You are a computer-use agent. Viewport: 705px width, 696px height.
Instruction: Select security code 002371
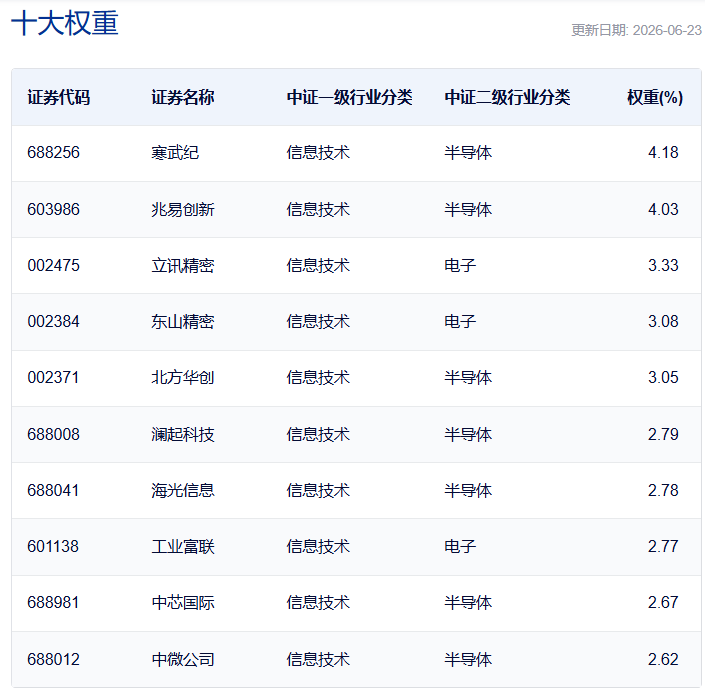[53, 377]
